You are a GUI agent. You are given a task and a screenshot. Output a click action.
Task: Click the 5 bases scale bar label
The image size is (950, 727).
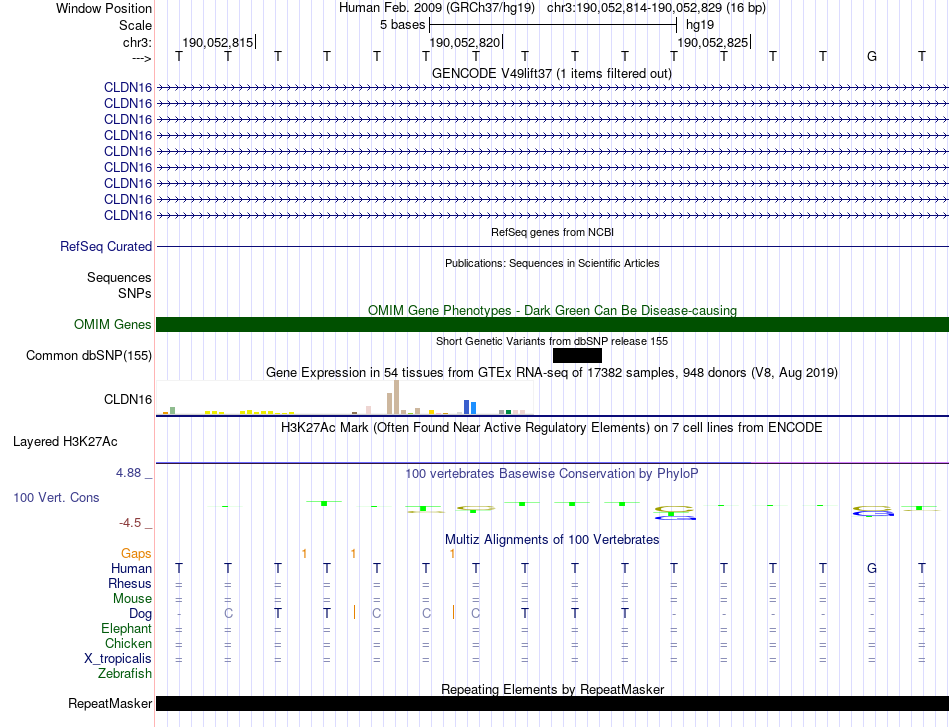[x=402, y=25]
